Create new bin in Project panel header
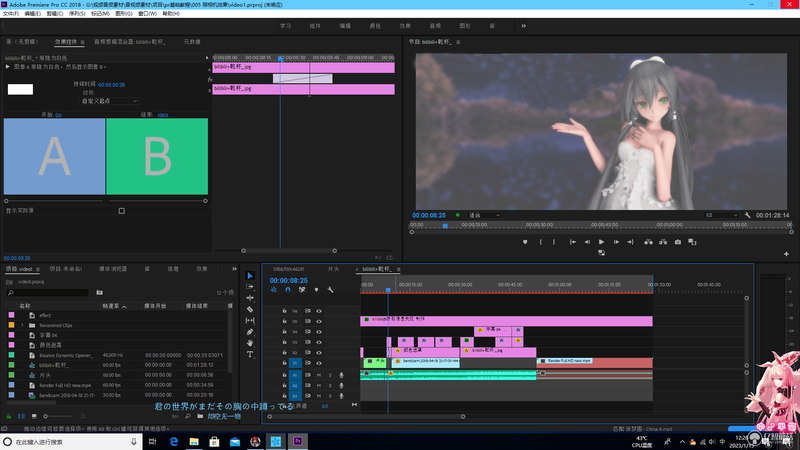 pyautogui.click(x=99, y=292)
